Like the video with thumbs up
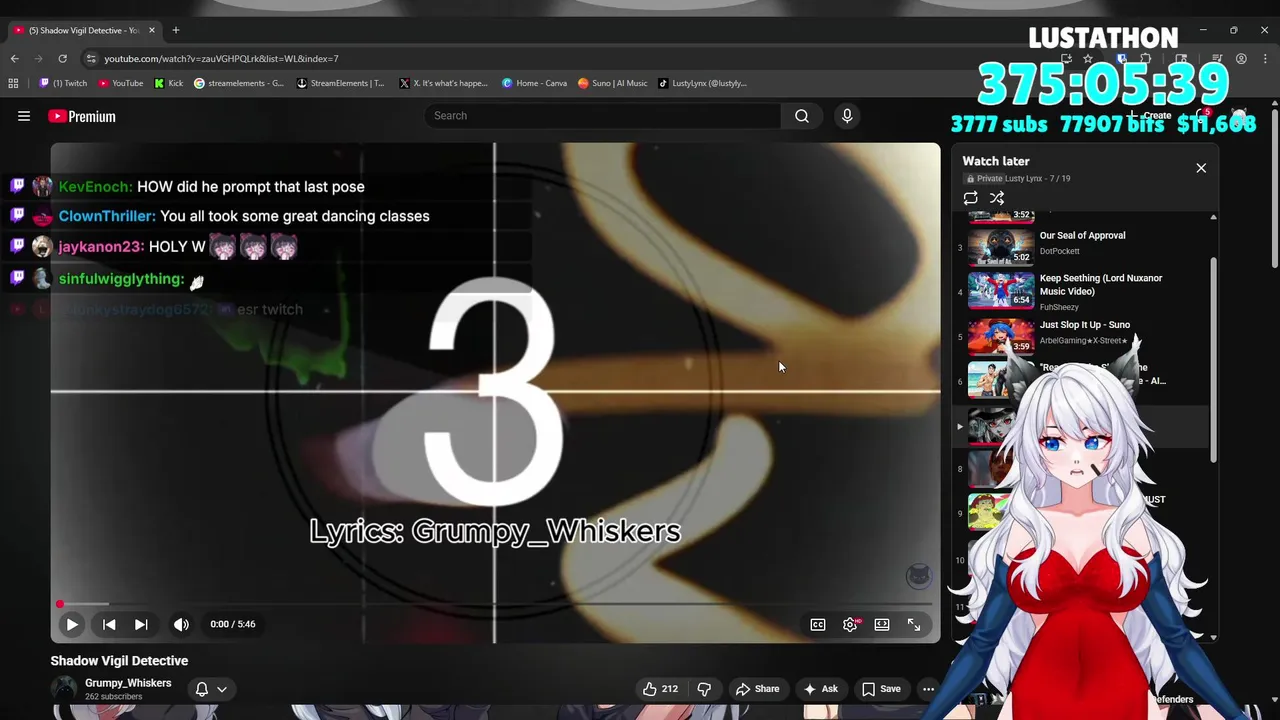Screen dimensions: 1280x720 661,689
